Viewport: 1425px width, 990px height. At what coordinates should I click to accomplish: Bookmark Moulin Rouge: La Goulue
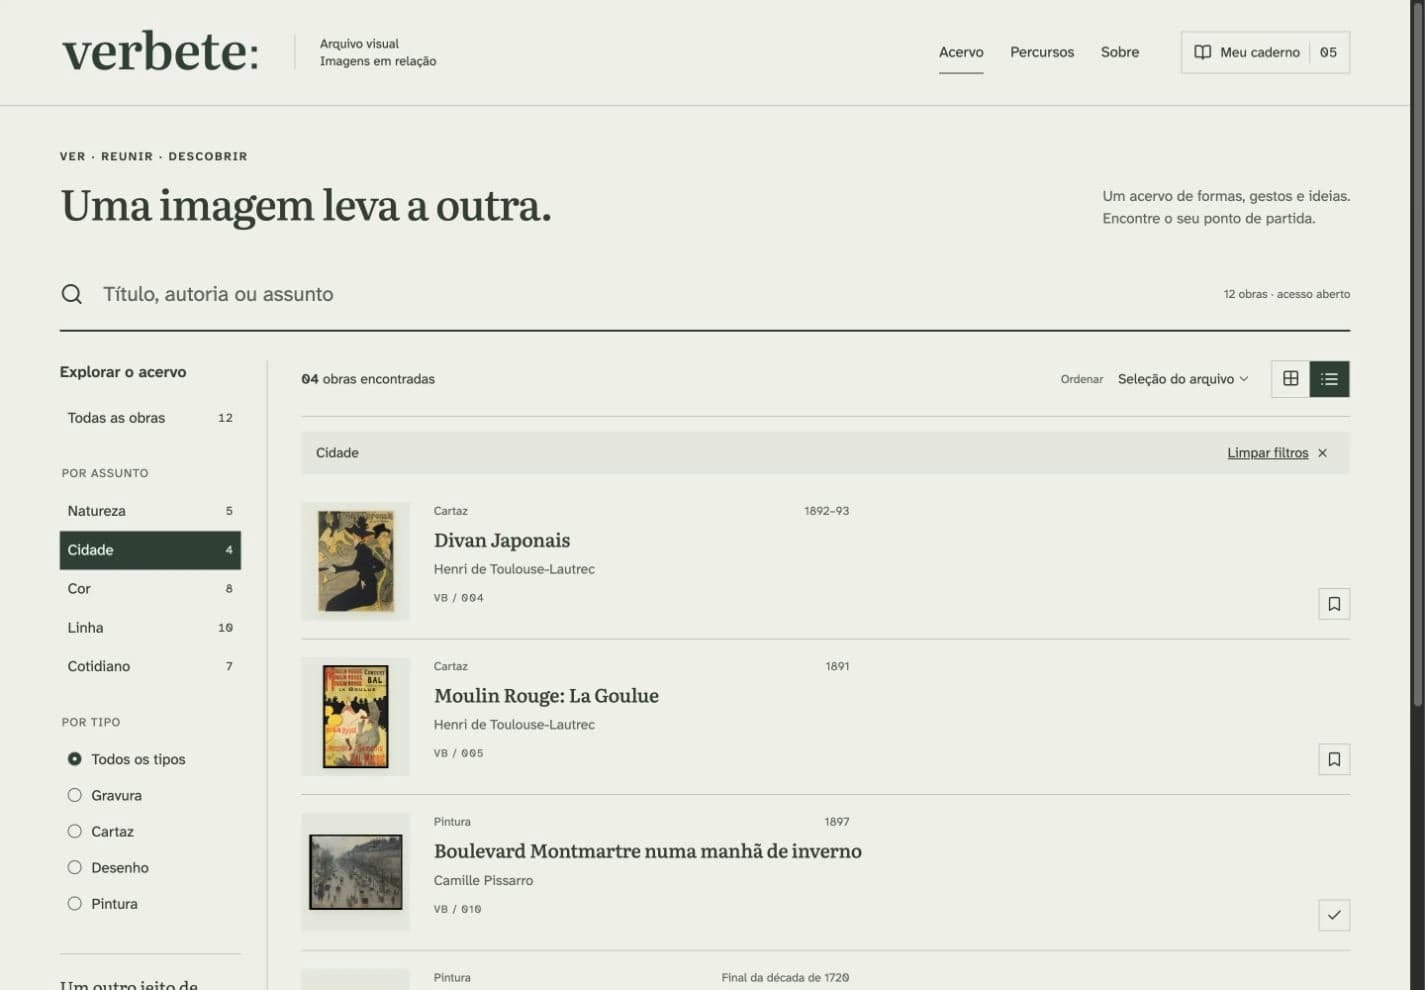[1334, 760]
